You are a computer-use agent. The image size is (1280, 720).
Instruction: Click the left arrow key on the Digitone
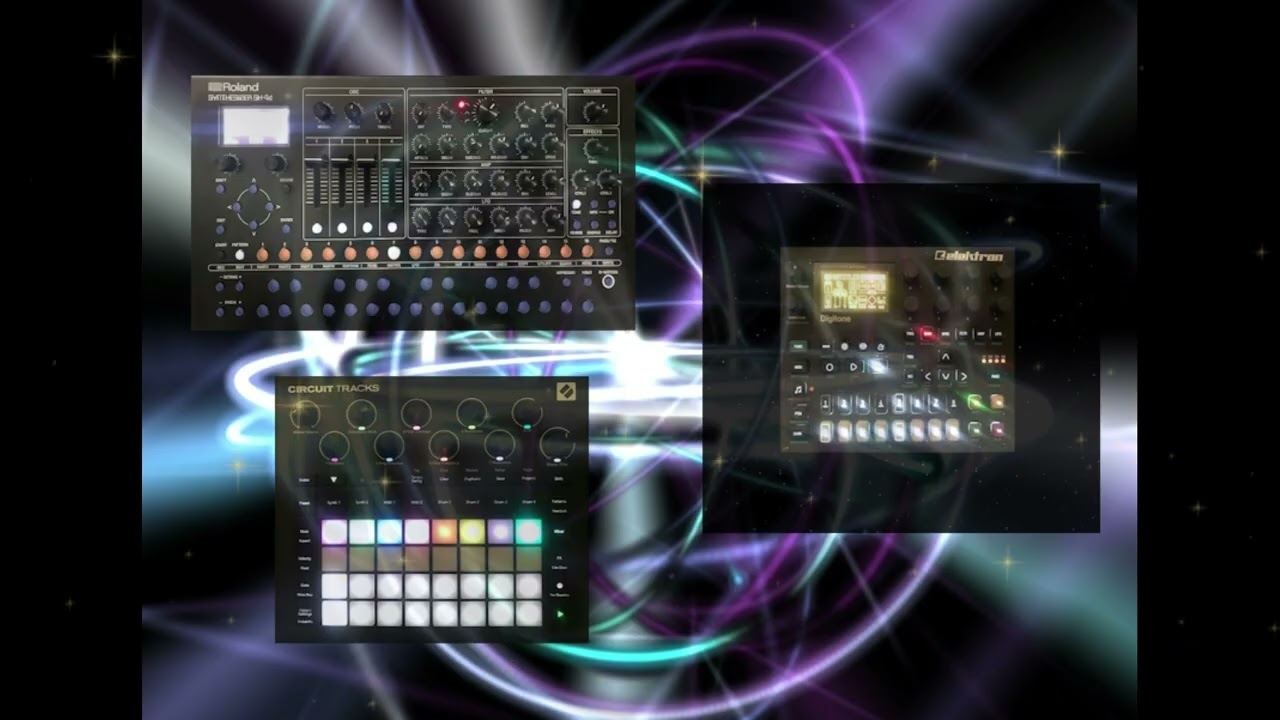(927, 377)
